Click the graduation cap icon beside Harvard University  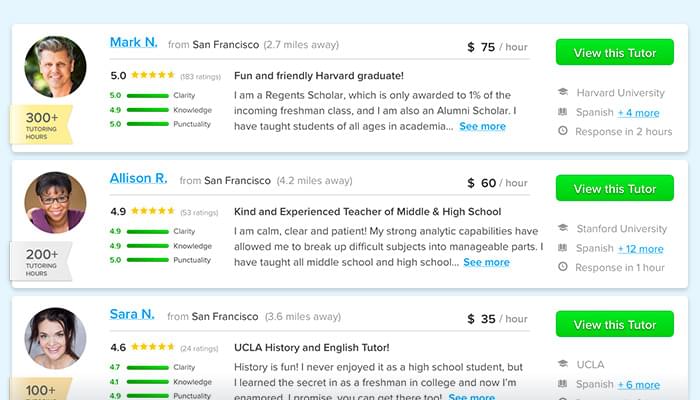pos(563,93)
